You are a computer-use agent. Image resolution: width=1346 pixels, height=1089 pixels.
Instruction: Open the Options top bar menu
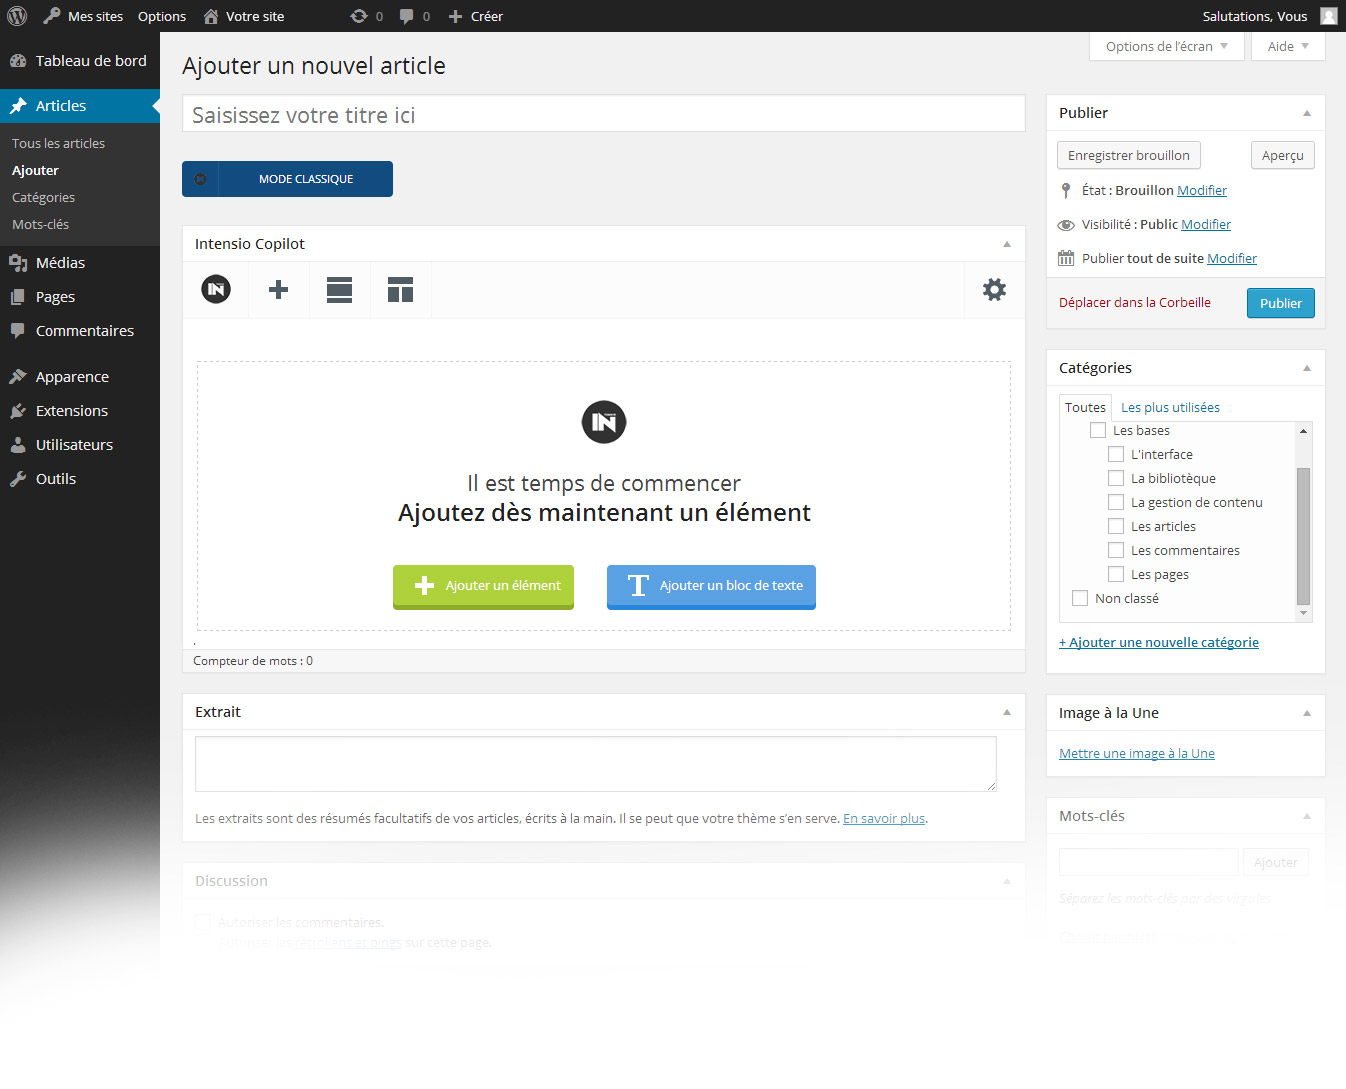[162, 16]
